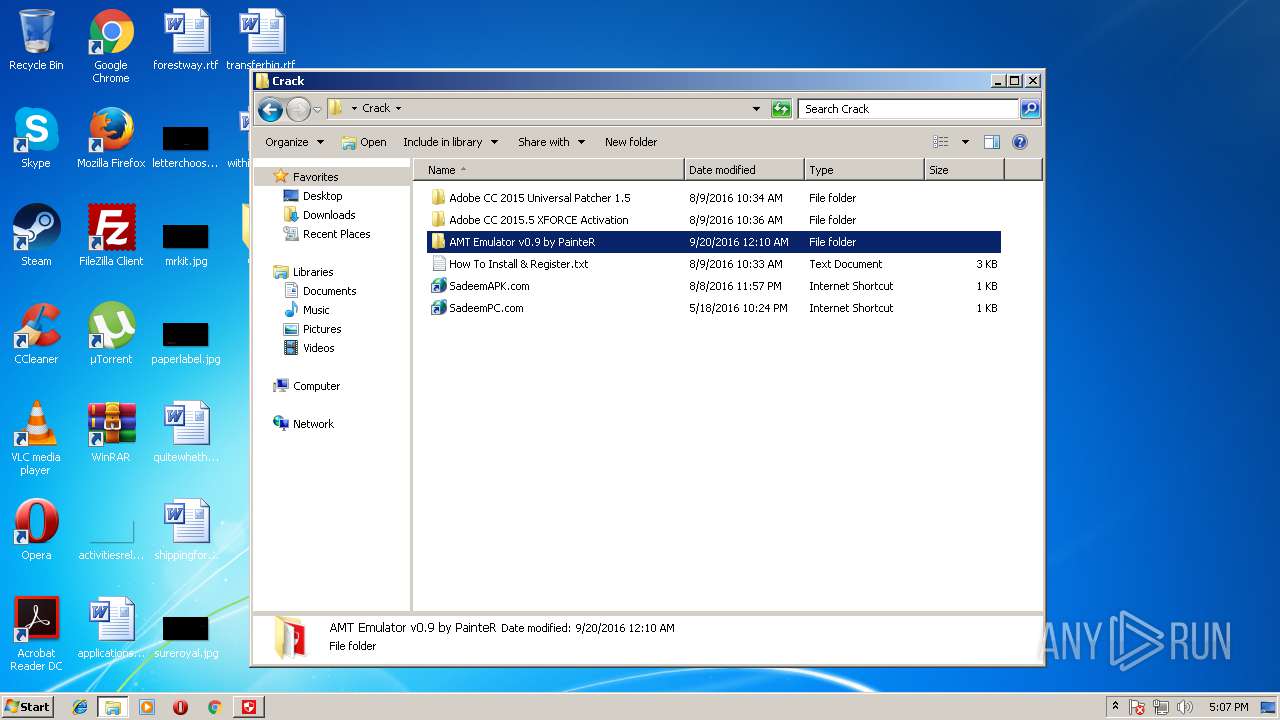Screen dimensions: 1280x720
Task: Expand the Share with dropdown
Action: pos(551,142)
